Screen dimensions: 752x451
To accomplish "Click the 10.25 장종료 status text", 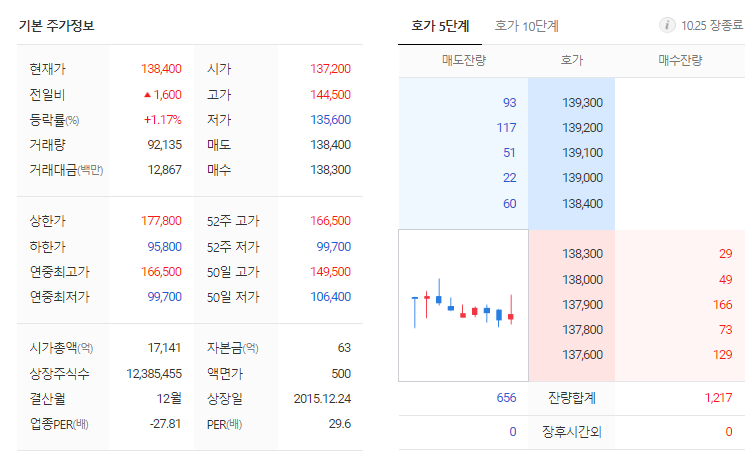I will (712, 26).
